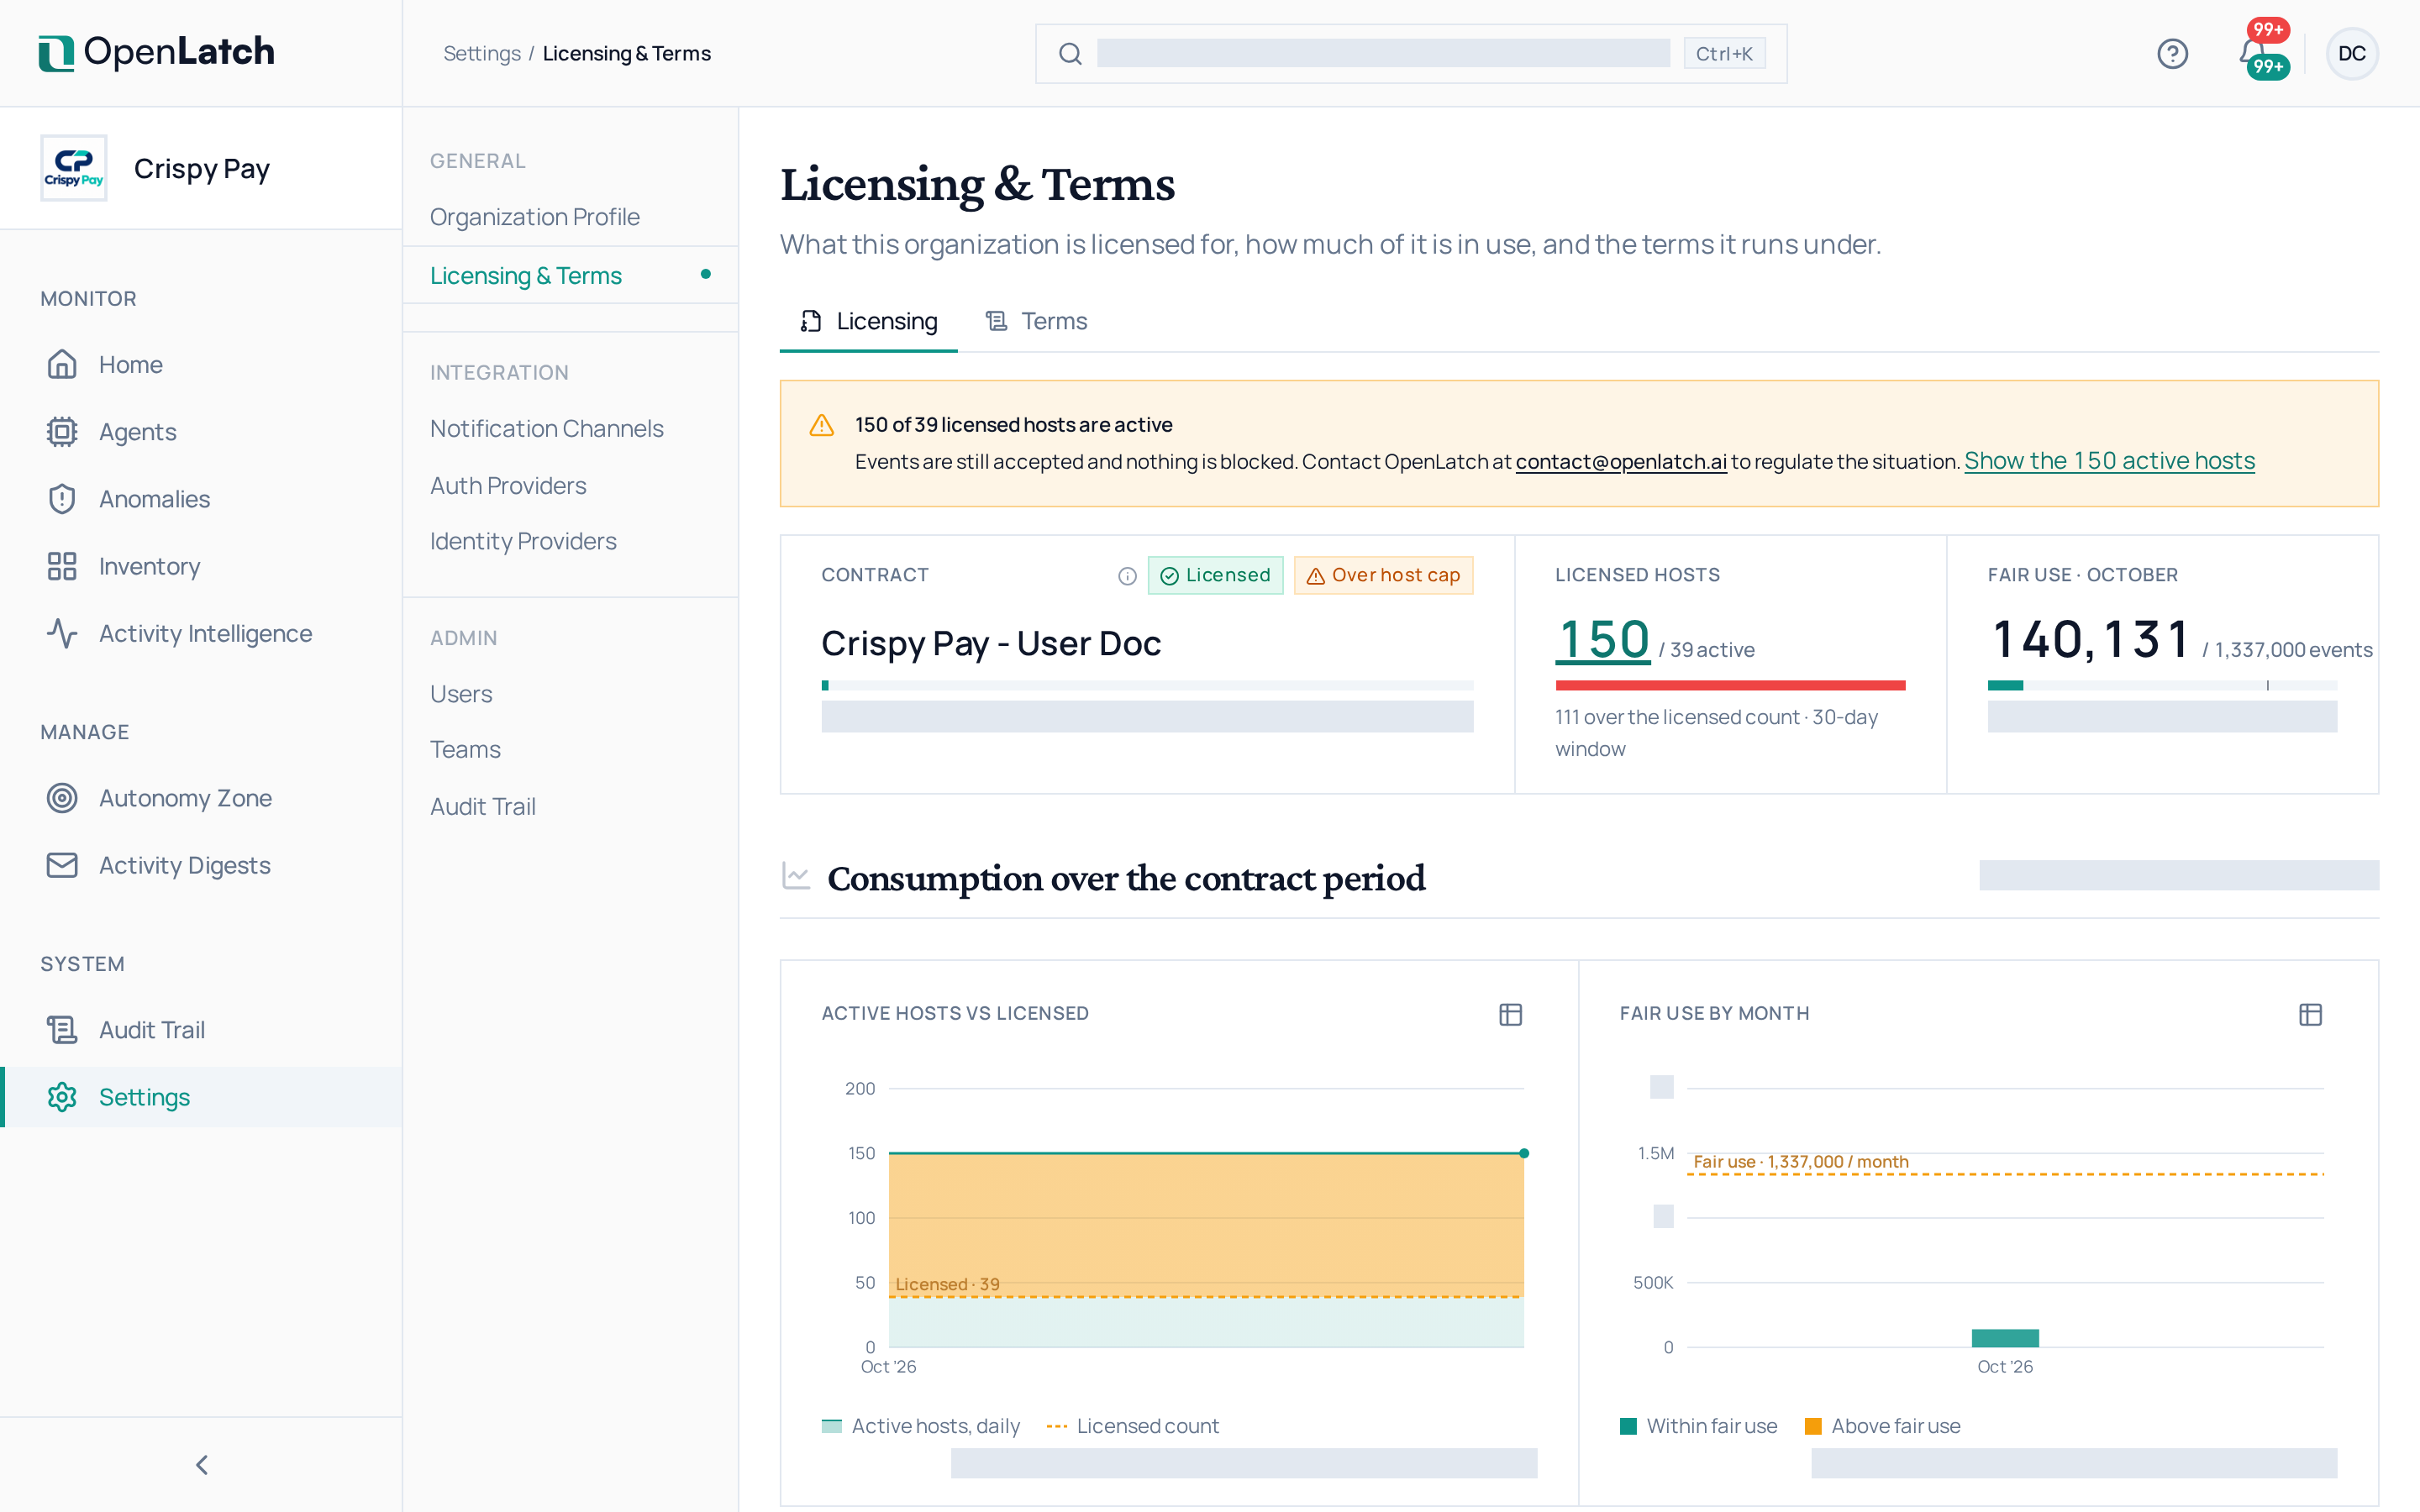Click the Licensing & Terms sidebar item
2420x1512 pixels.
pyautogui.click(x=570, y=275)
